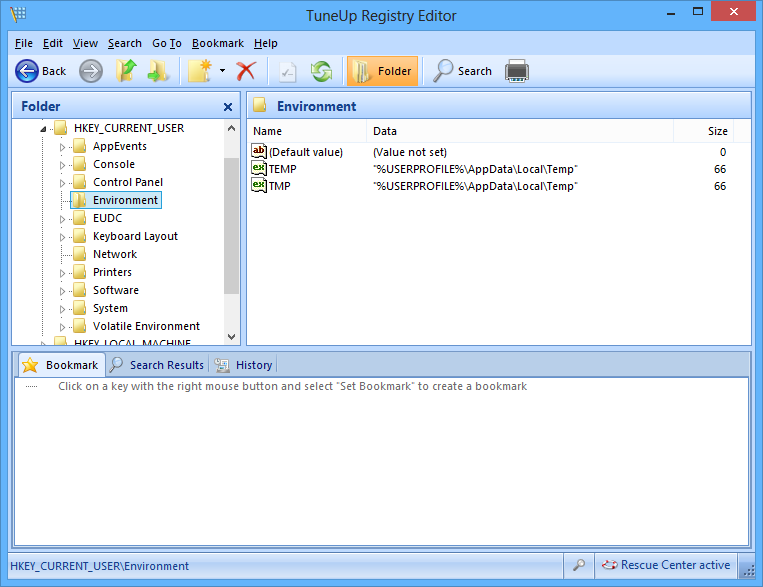The image size is (763, 587).
Task: Click the Forward arrow button
Action: (x=91, y=71)
